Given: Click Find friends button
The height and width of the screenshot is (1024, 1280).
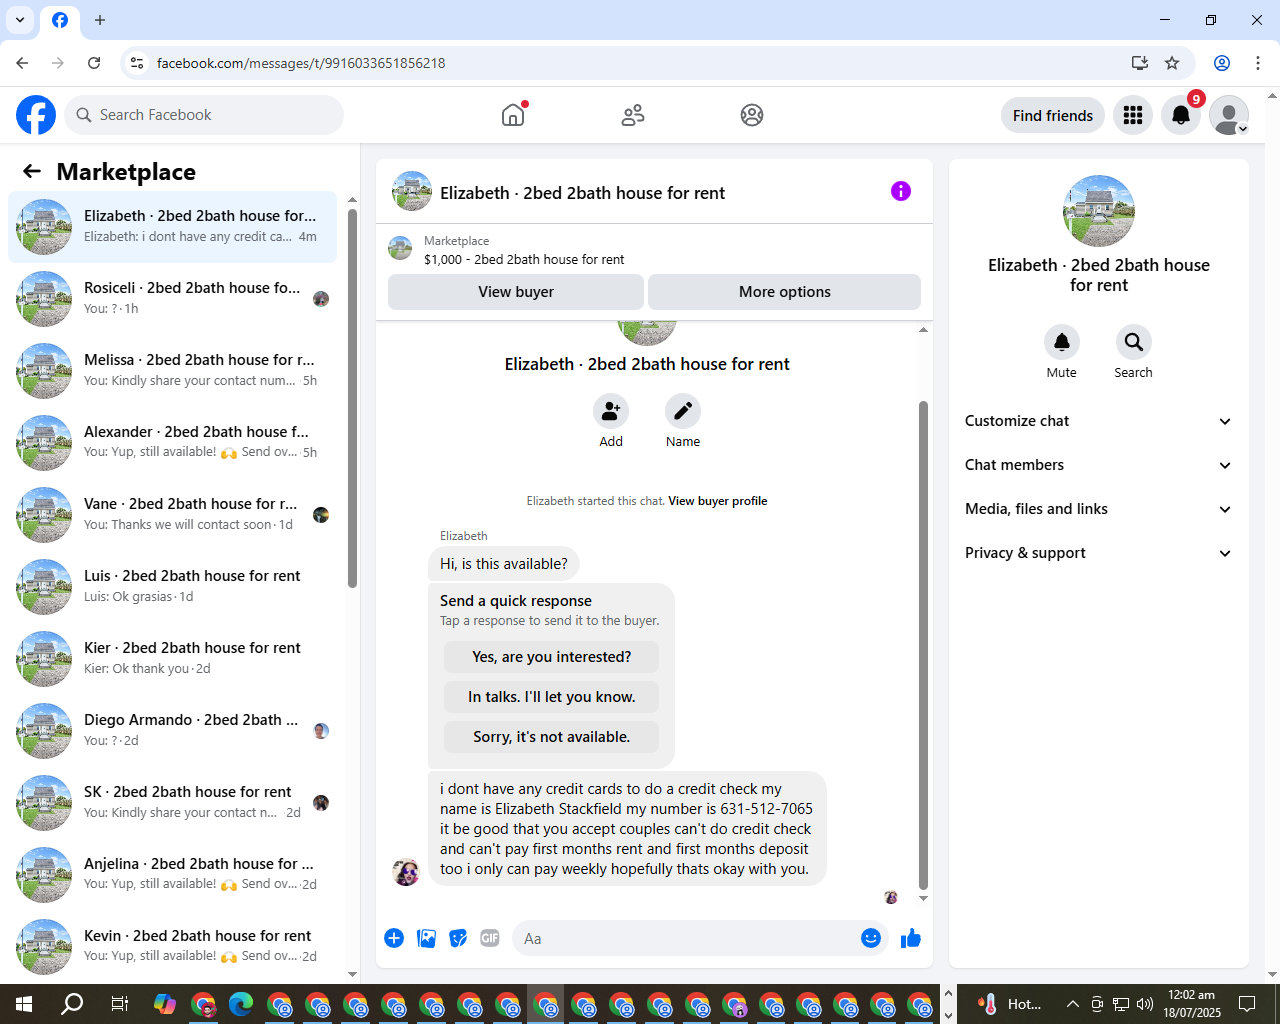Looking at the screenshot, I should click(x=1053, y=115).
